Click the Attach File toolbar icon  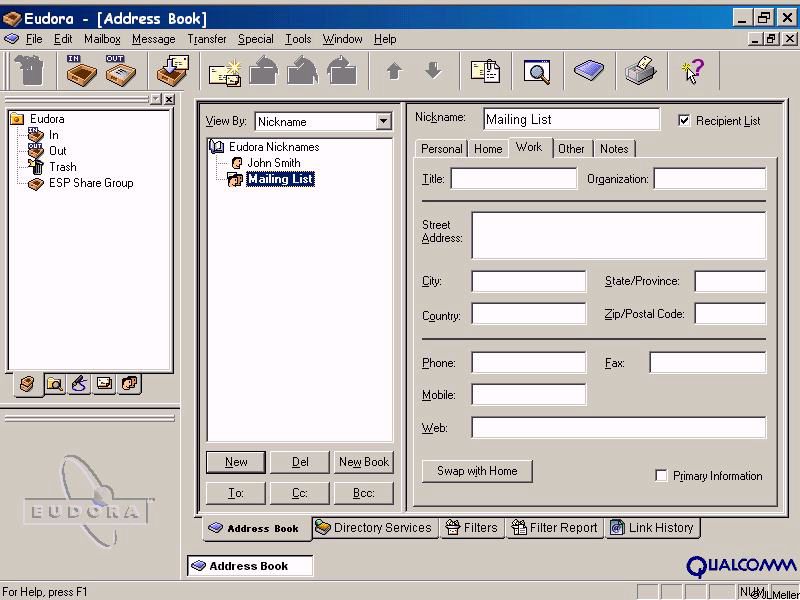485,71
